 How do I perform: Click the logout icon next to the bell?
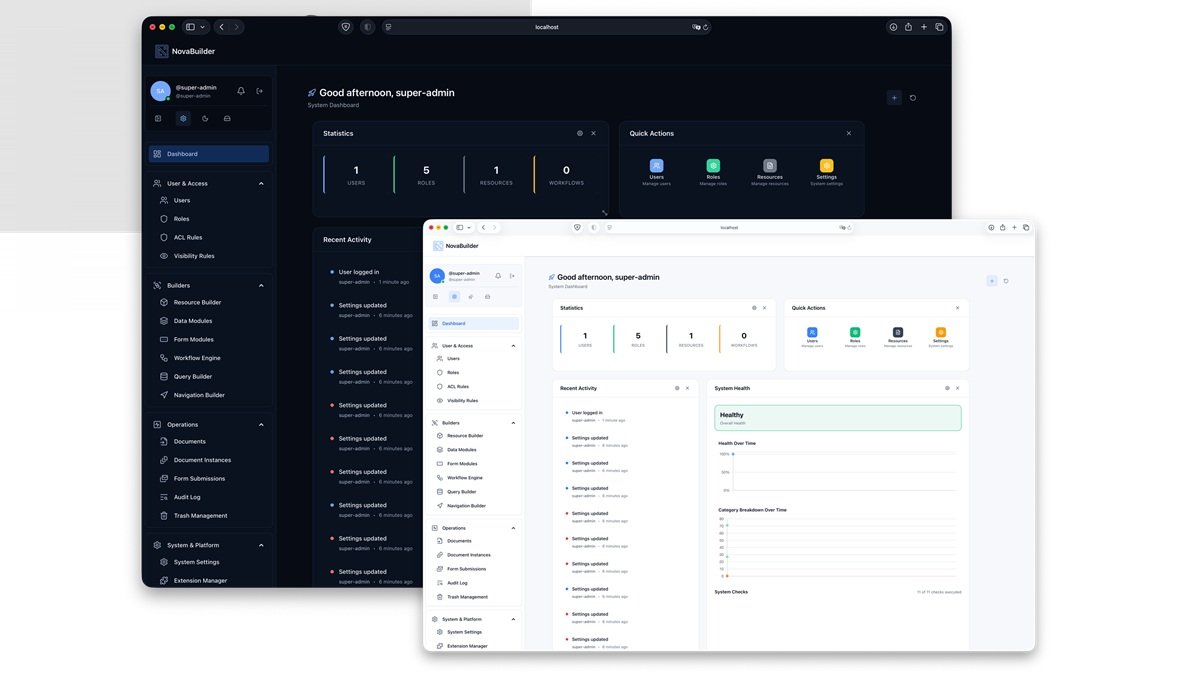pos(258,91)
